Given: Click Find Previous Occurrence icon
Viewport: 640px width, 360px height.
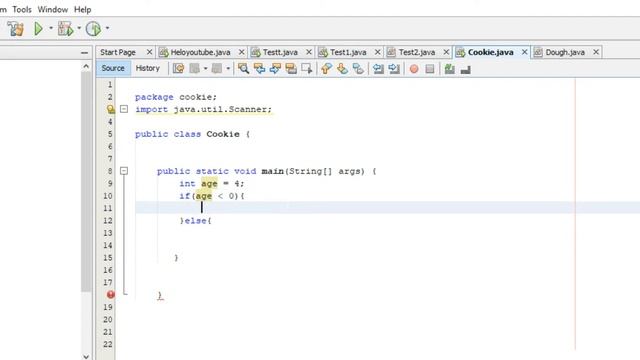Looking at the screenshot, I should (259, 69).
